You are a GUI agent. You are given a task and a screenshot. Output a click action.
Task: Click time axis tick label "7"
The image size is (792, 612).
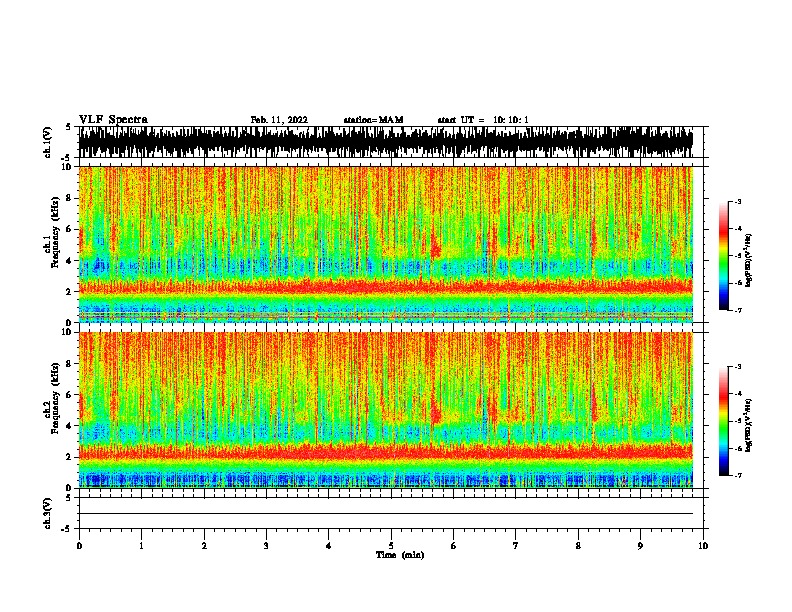pyautogui.click(x=516, y=546)
